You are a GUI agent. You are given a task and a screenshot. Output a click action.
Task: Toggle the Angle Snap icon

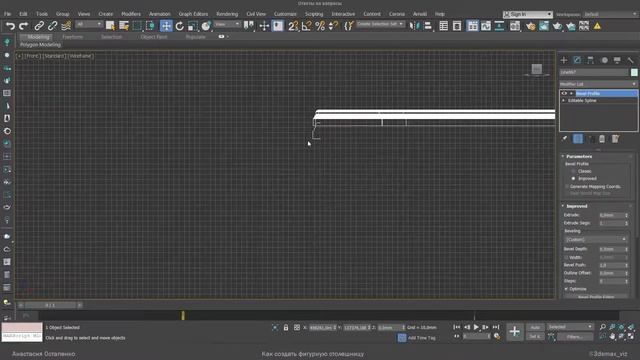point(307,26)
